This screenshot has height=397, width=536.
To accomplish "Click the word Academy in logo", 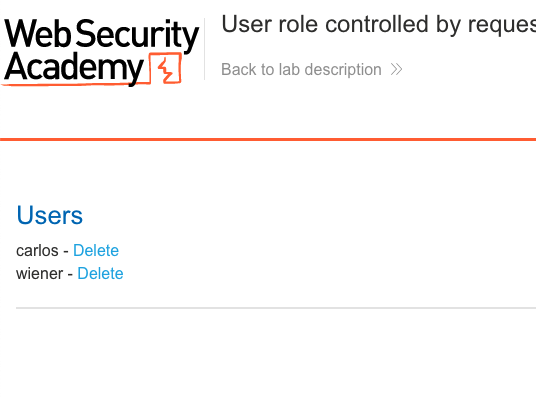I will tap(74, 68).
